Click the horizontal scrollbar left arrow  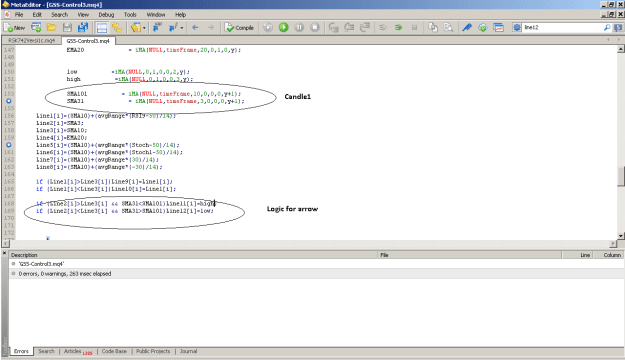point(6,243)
